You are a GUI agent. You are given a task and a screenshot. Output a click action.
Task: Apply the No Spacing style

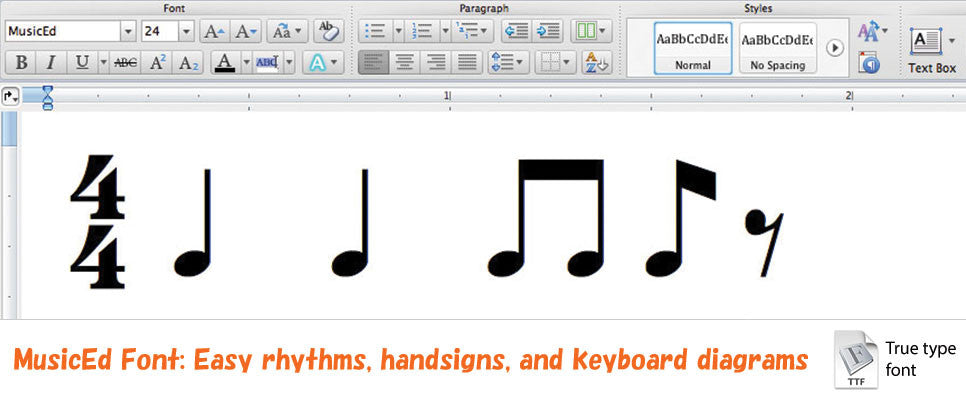pos(776,47)
